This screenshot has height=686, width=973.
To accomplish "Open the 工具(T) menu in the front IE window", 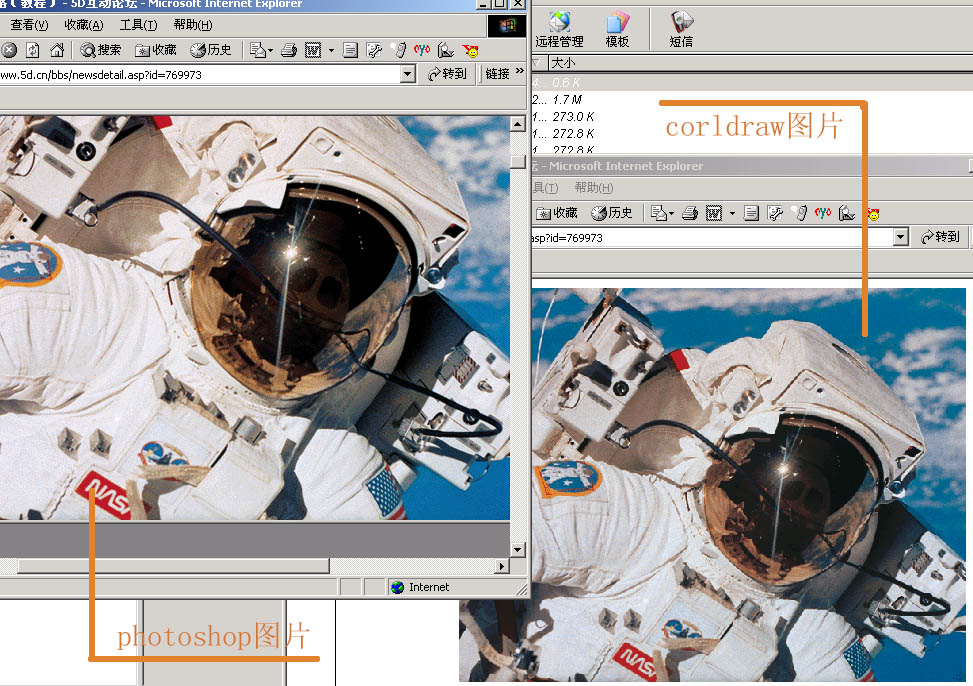I will coord(138,25).
